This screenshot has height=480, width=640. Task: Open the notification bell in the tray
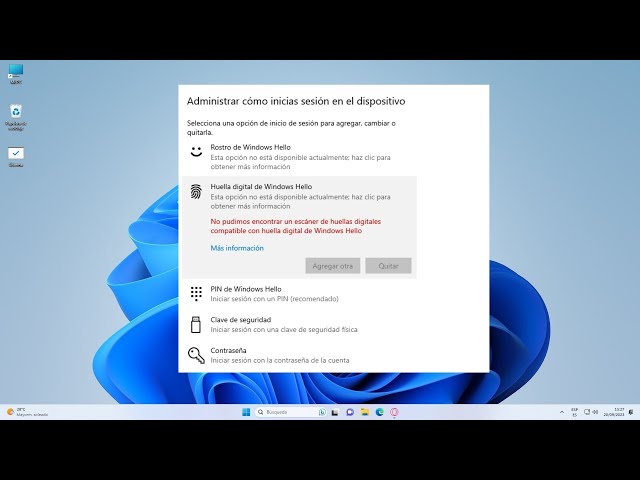point(631,412)
